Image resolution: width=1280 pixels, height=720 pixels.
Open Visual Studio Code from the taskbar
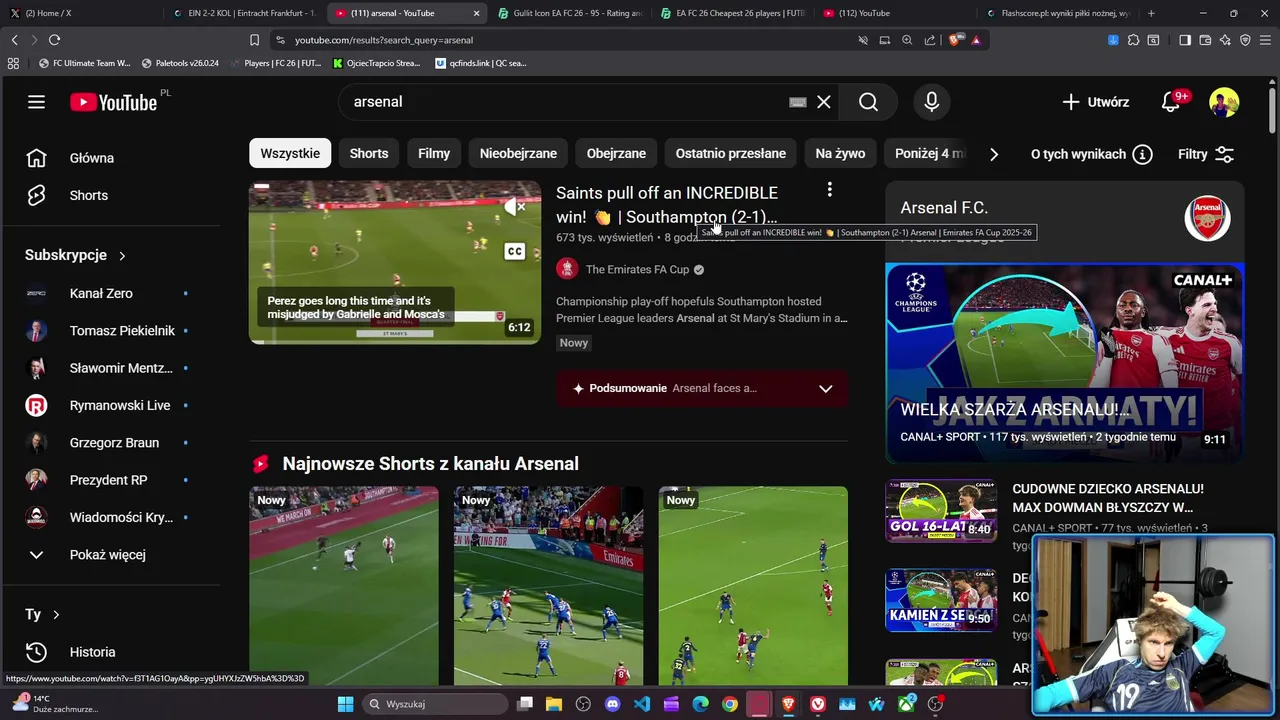tap(642, 704)
